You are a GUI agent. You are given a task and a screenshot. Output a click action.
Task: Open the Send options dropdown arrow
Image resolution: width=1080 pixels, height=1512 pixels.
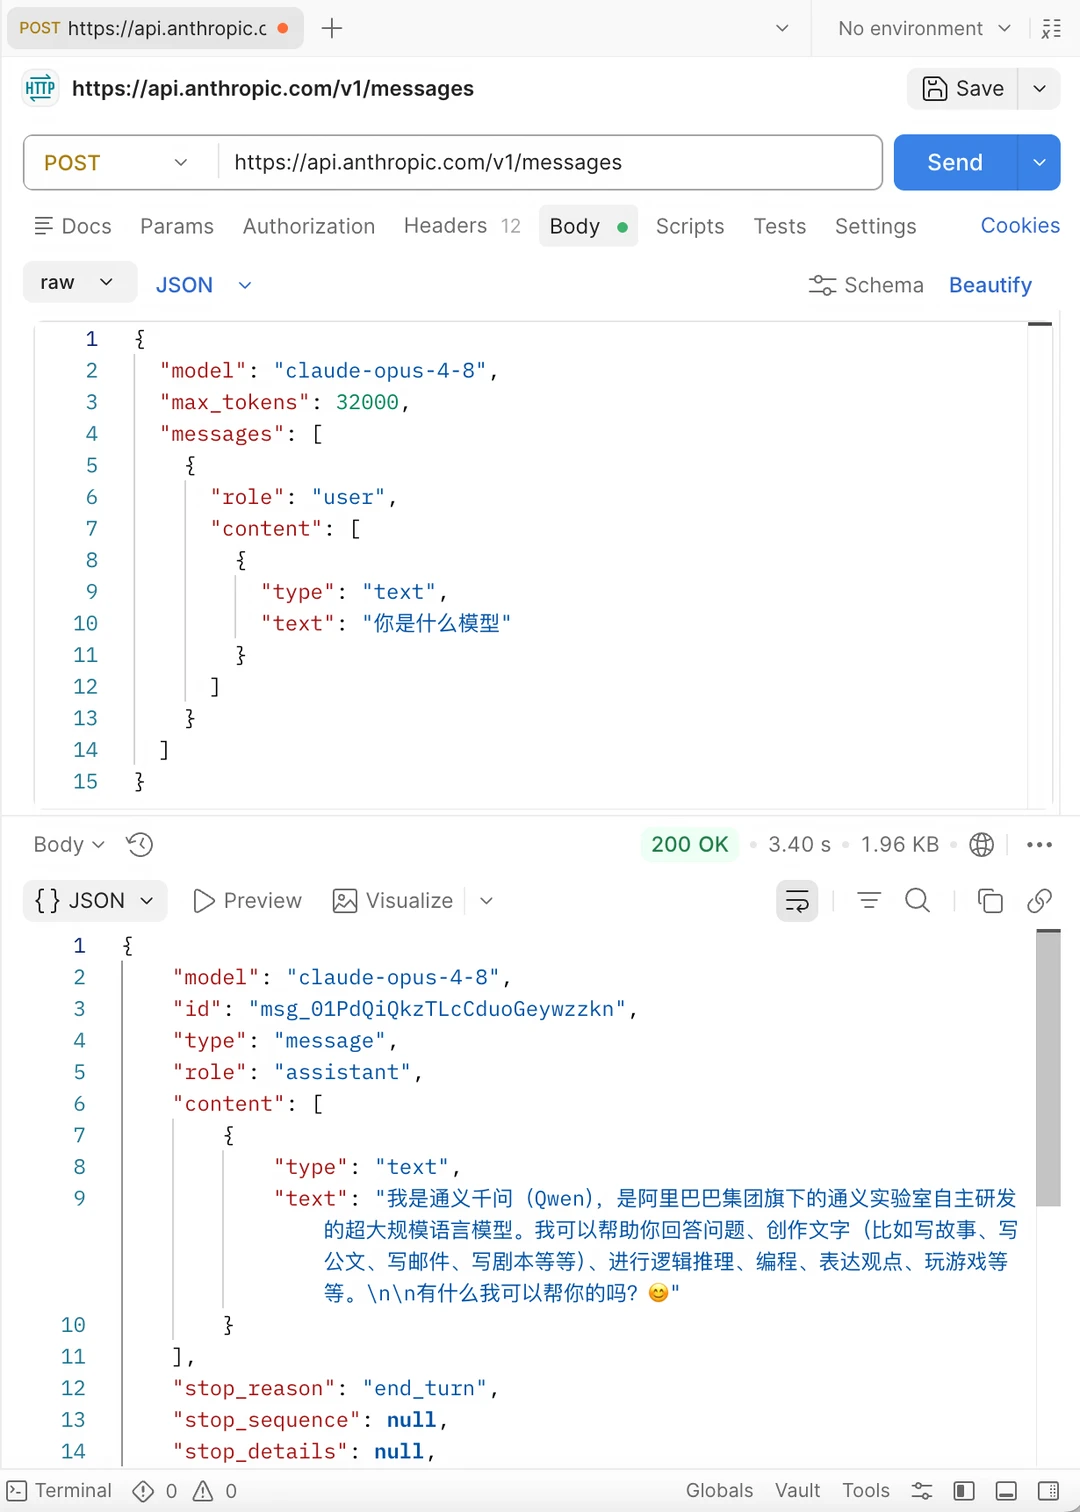[1040, 162]
